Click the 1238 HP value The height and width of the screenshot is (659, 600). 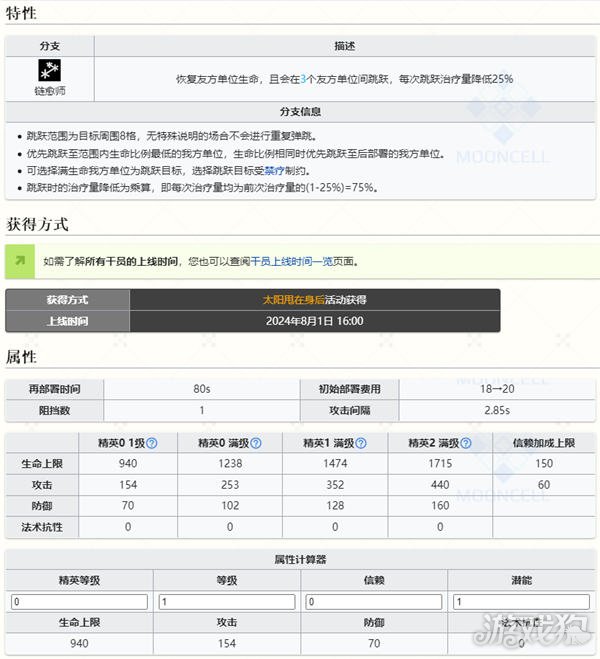[x=230, y=464]
